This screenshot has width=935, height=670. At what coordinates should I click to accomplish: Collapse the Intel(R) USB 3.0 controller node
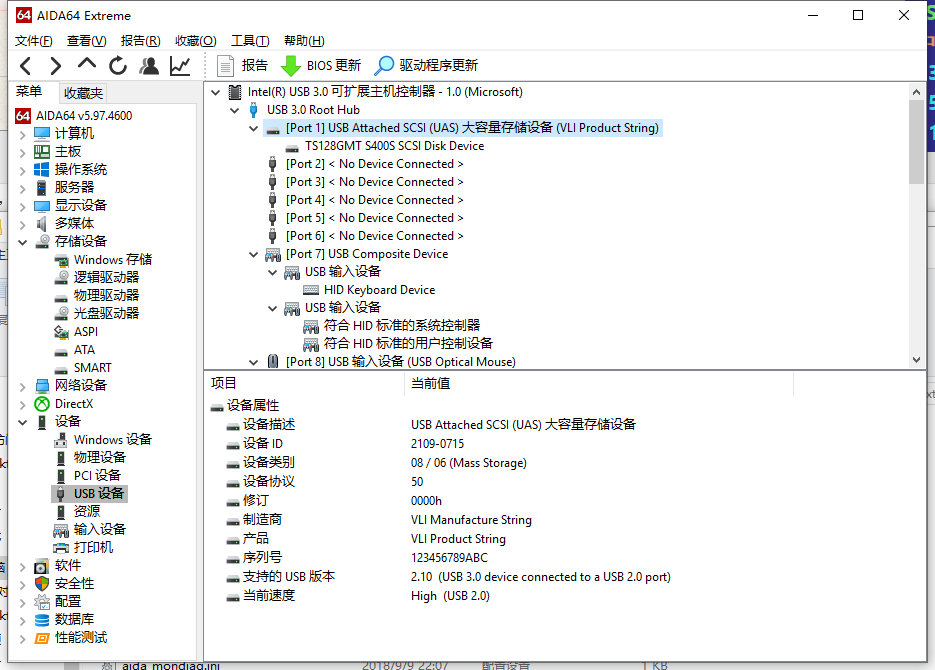[216, 92]
